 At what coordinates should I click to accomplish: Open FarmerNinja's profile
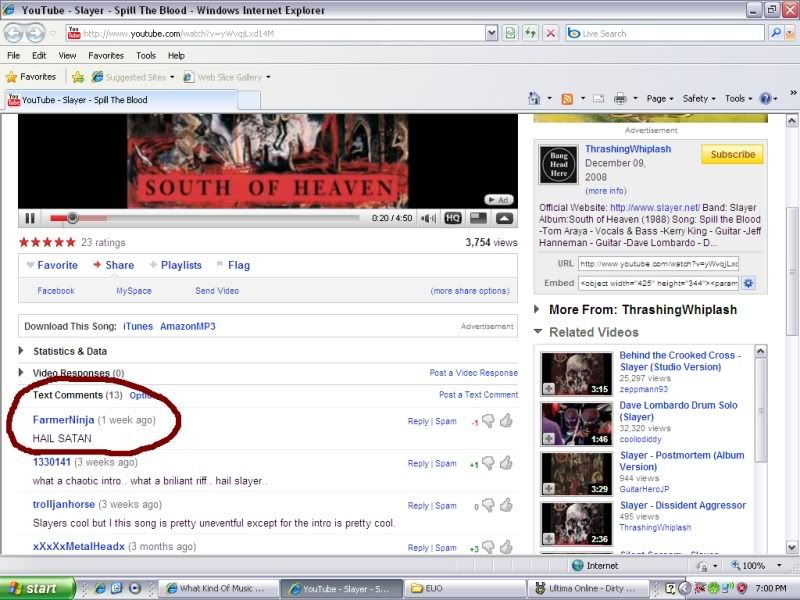coord(63,420)
